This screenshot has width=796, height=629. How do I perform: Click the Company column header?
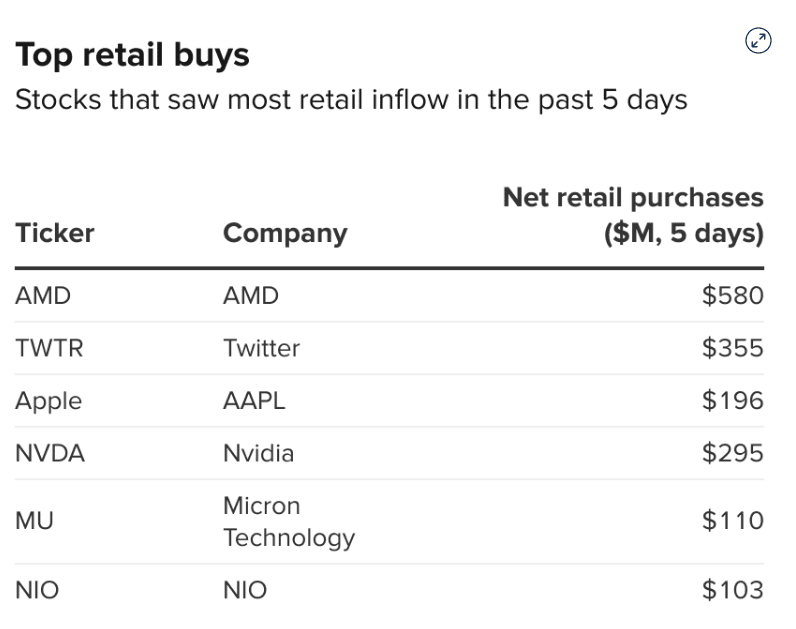point(285,233)
